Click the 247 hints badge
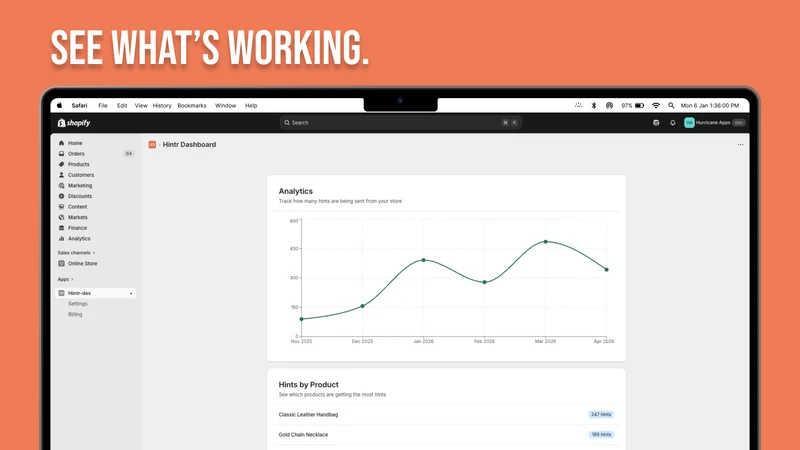 click(x=601, y=415)
